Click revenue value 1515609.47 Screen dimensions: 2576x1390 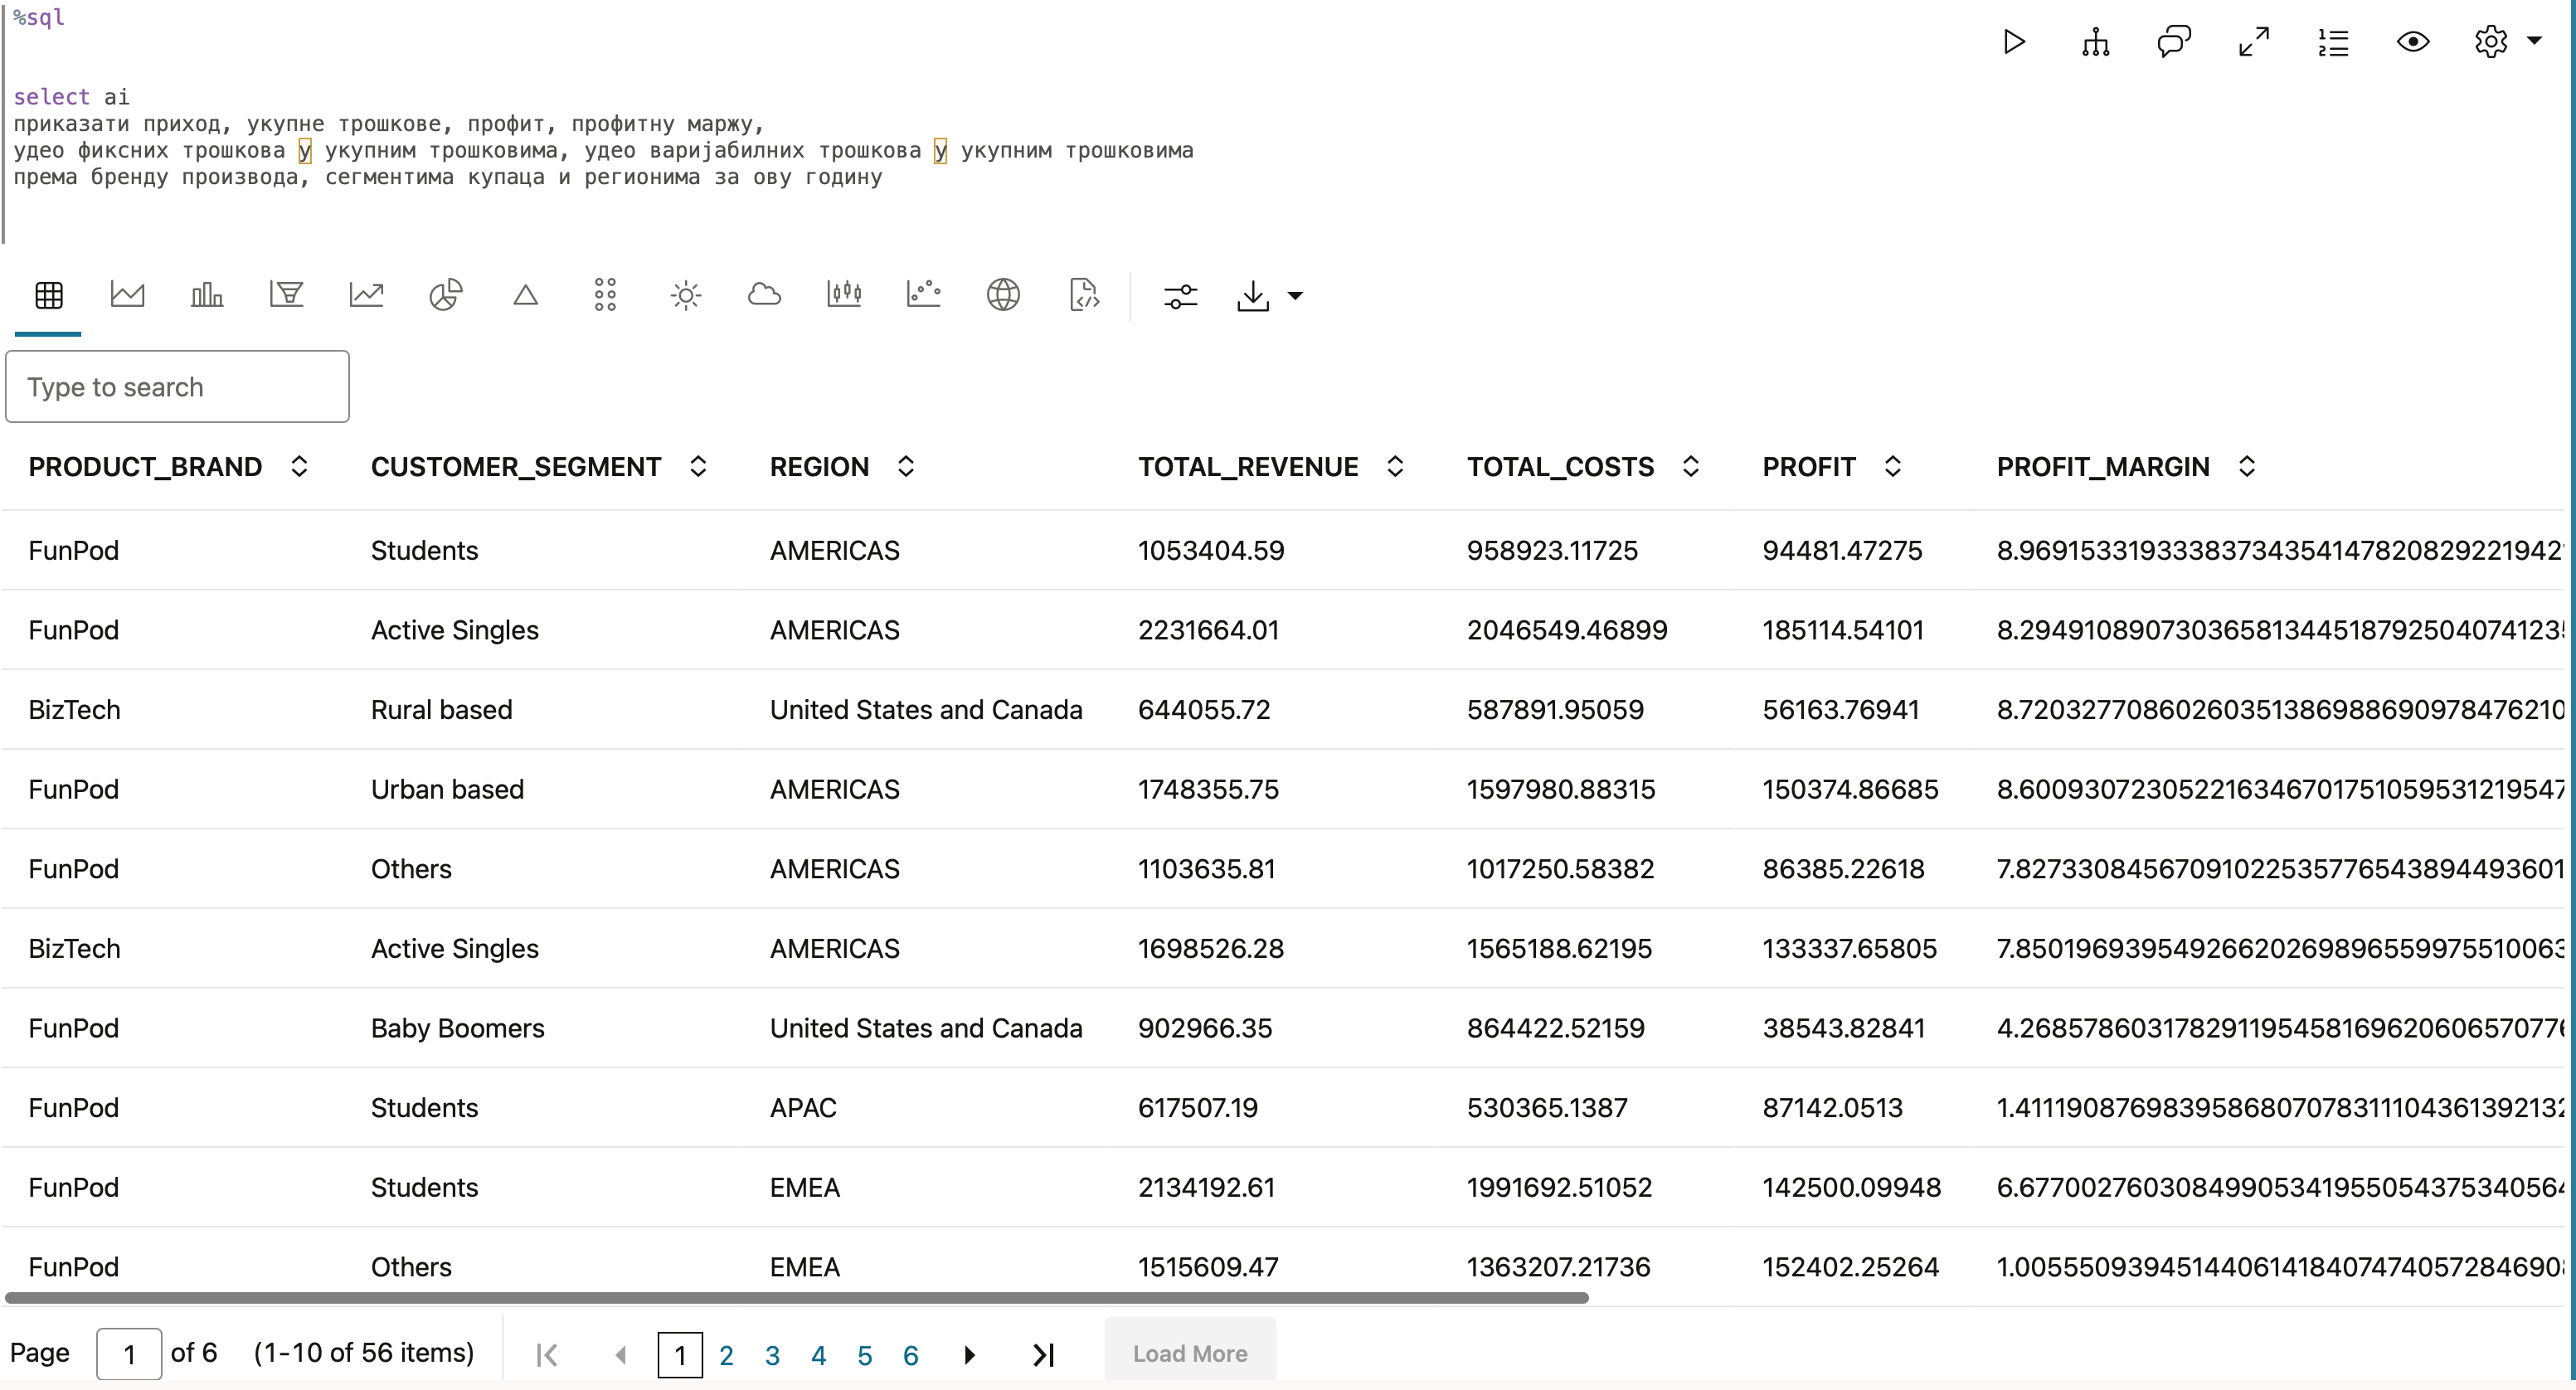(x=1208, y=1268)
